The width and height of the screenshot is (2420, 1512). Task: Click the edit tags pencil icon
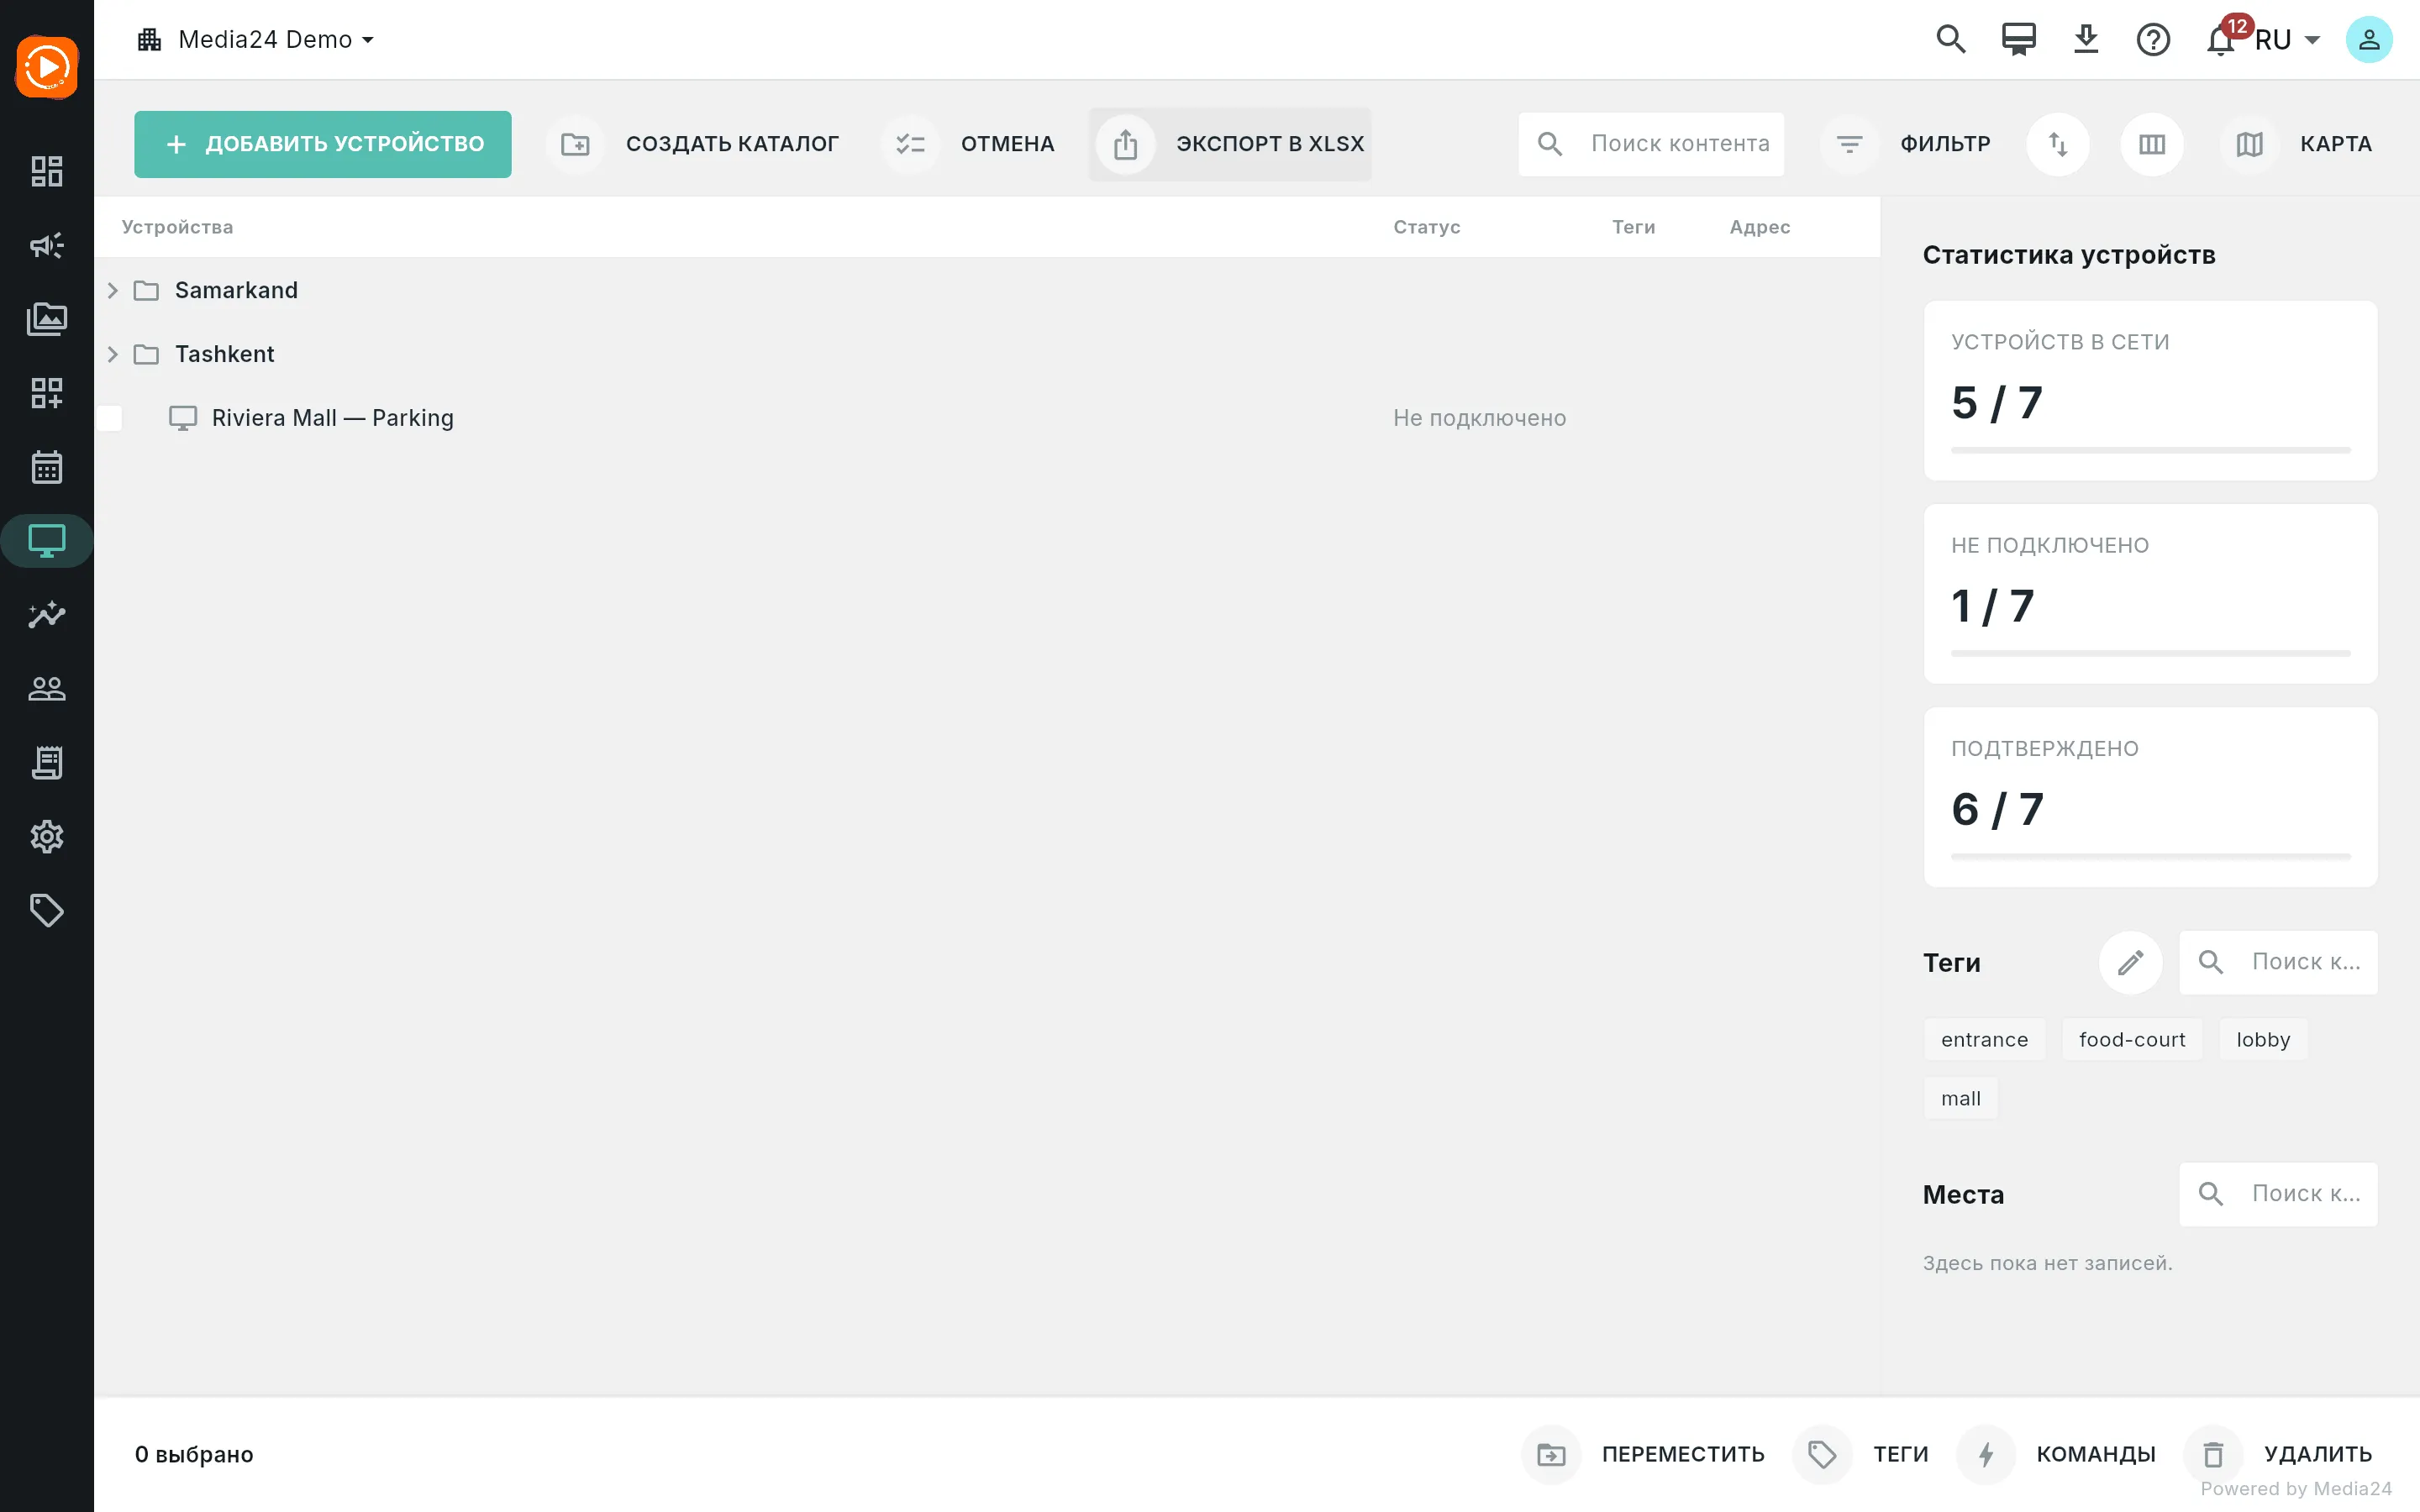pyautogui.click(x=2130, y=962)
